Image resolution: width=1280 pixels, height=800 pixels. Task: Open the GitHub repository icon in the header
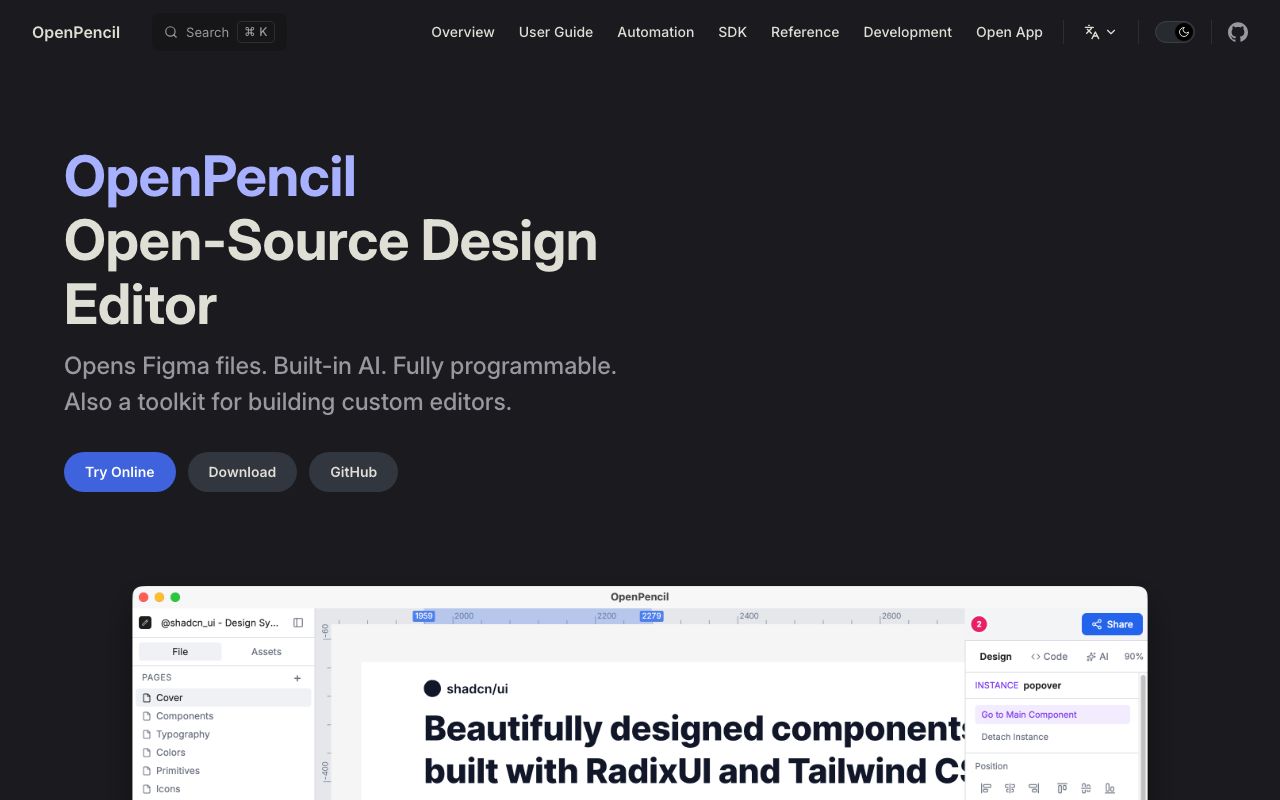click(1238, 32)
